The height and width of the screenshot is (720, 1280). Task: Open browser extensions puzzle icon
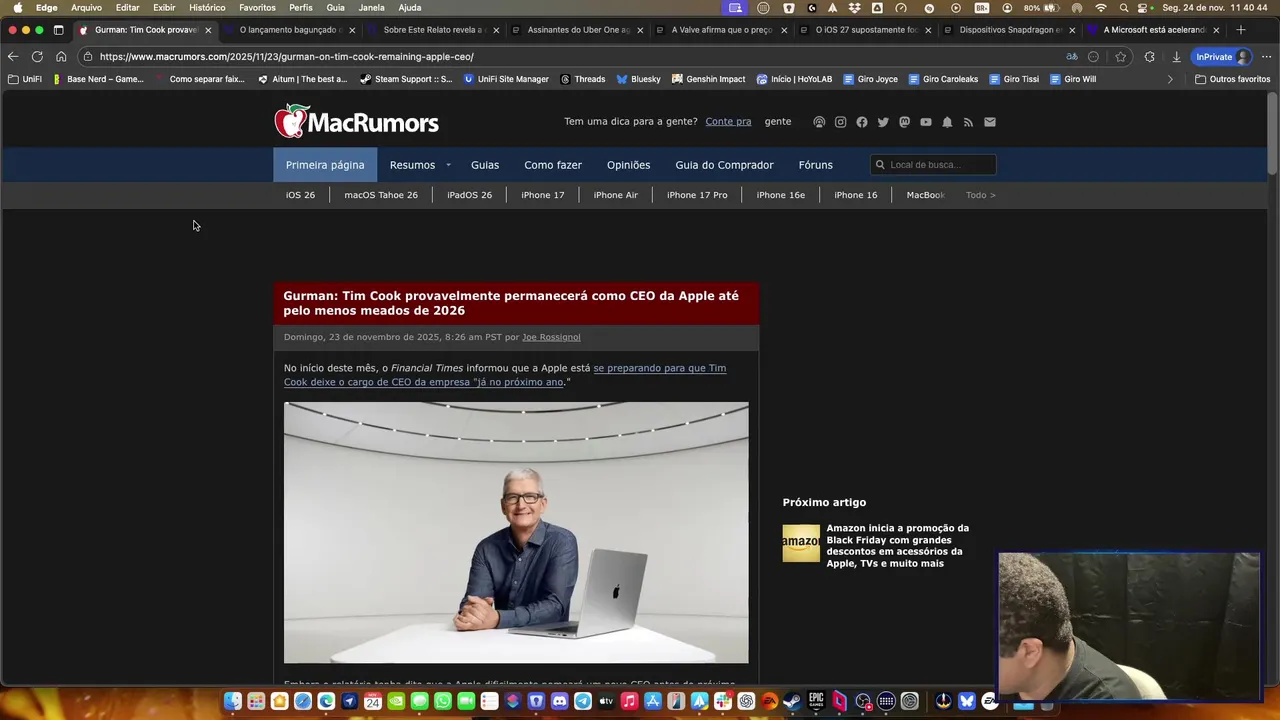point(1149,57)
